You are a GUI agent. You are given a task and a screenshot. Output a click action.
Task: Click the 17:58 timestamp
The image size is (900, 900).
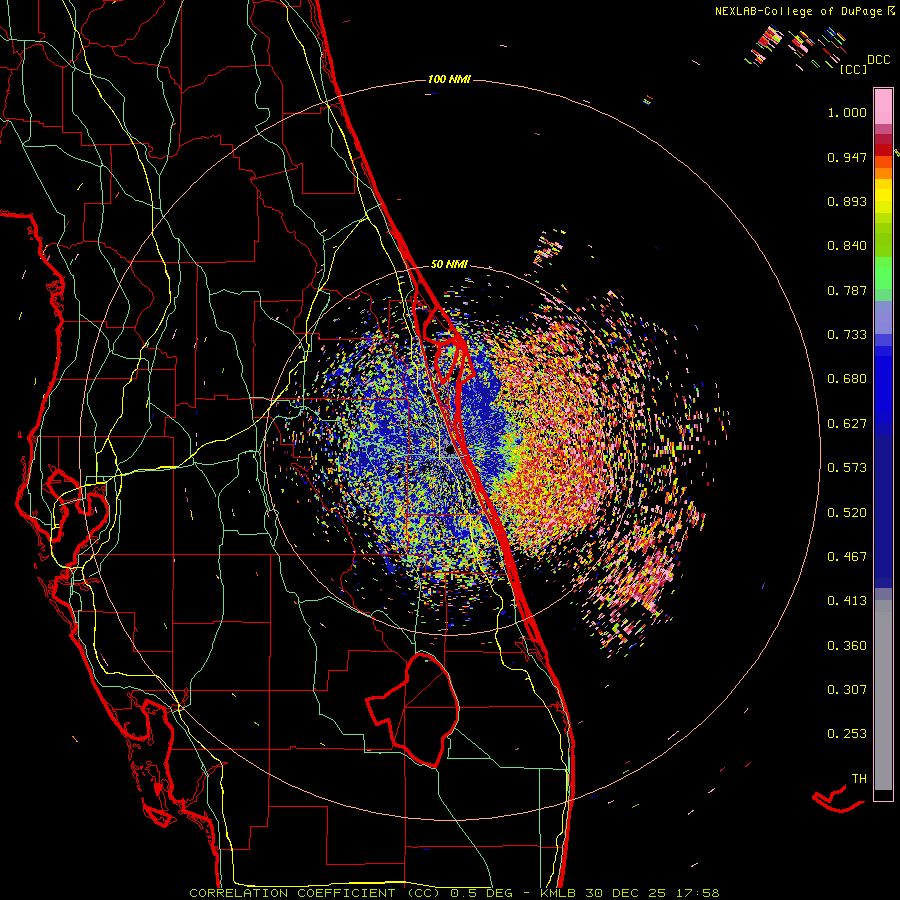tap(698, 893)
